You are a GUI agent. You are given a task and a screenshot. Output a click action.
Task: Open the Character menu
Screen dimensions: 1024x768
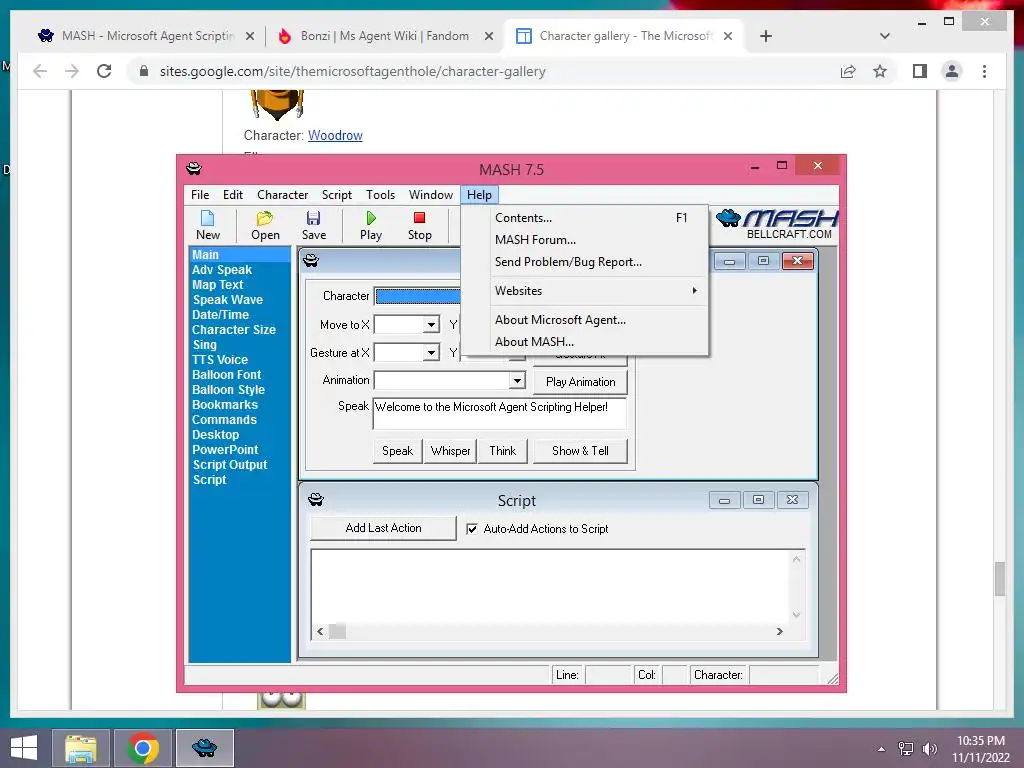pyautogui.click(x=282, y=195)
